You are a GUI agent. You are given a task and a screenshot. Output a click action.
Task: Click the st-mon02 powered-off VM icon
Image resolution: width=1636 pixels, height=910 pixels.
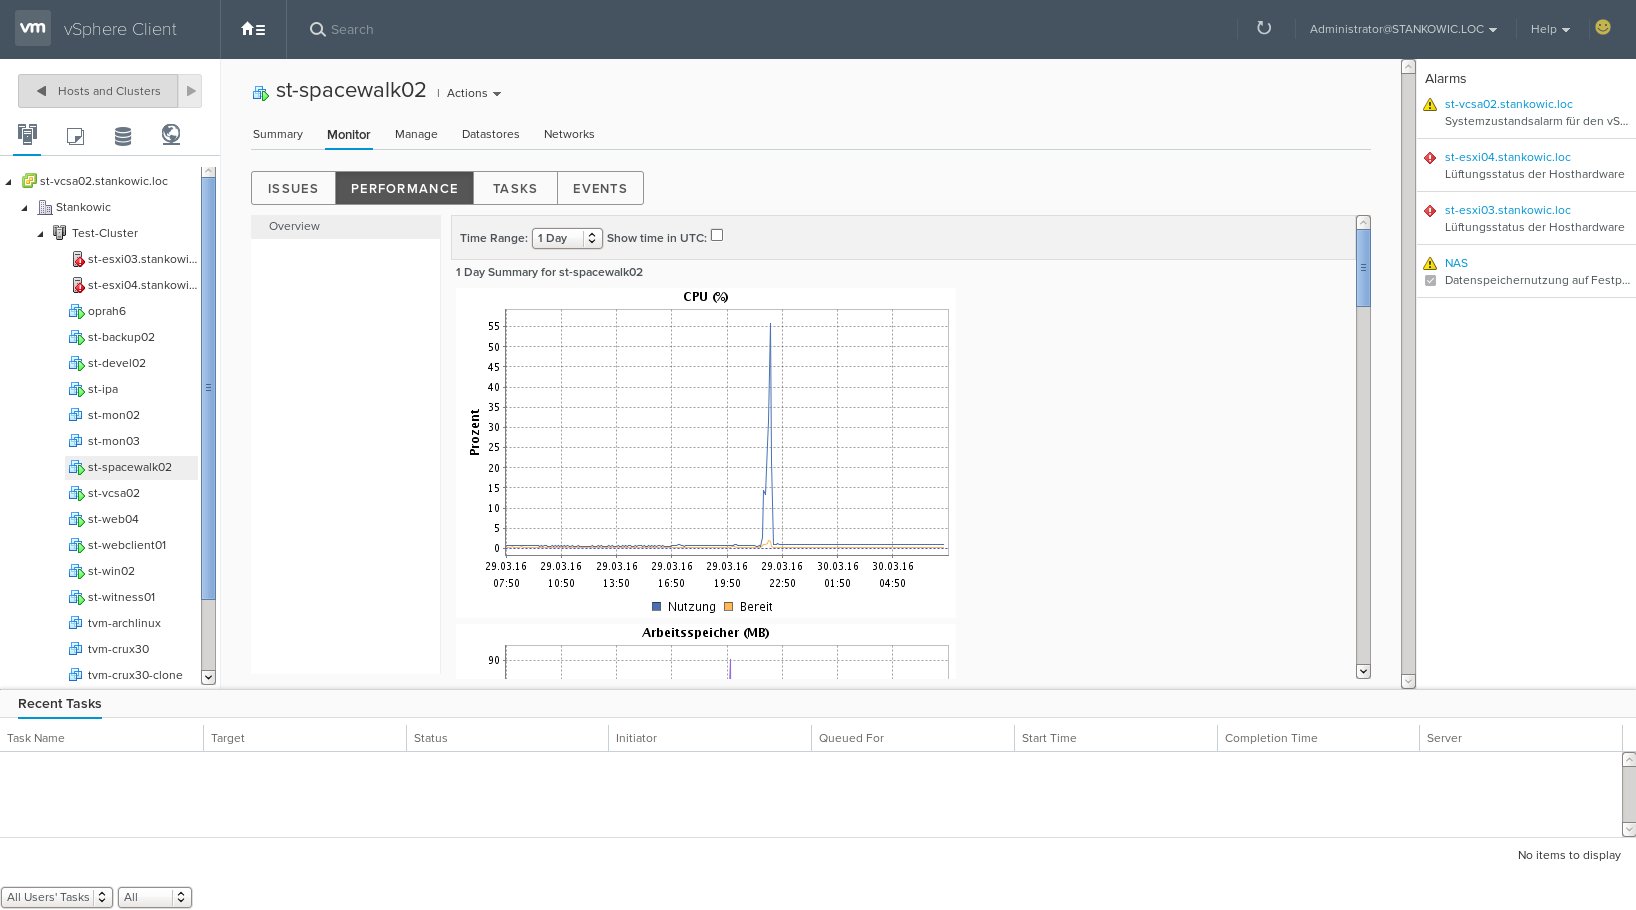coord(75,415)
